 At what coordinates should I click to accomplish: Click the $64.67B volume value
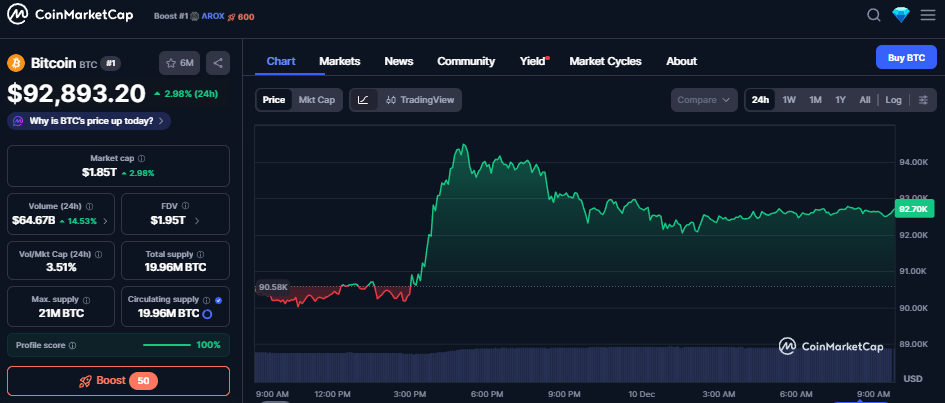[33, 221]
